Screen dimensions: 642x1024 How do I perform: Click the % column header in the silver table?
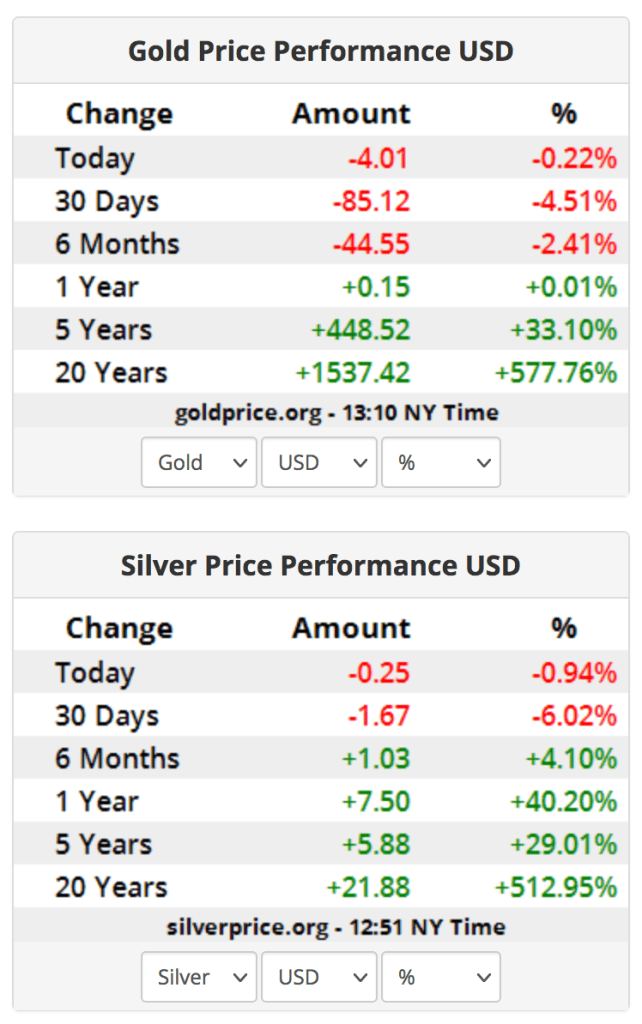tap(564, 628)
